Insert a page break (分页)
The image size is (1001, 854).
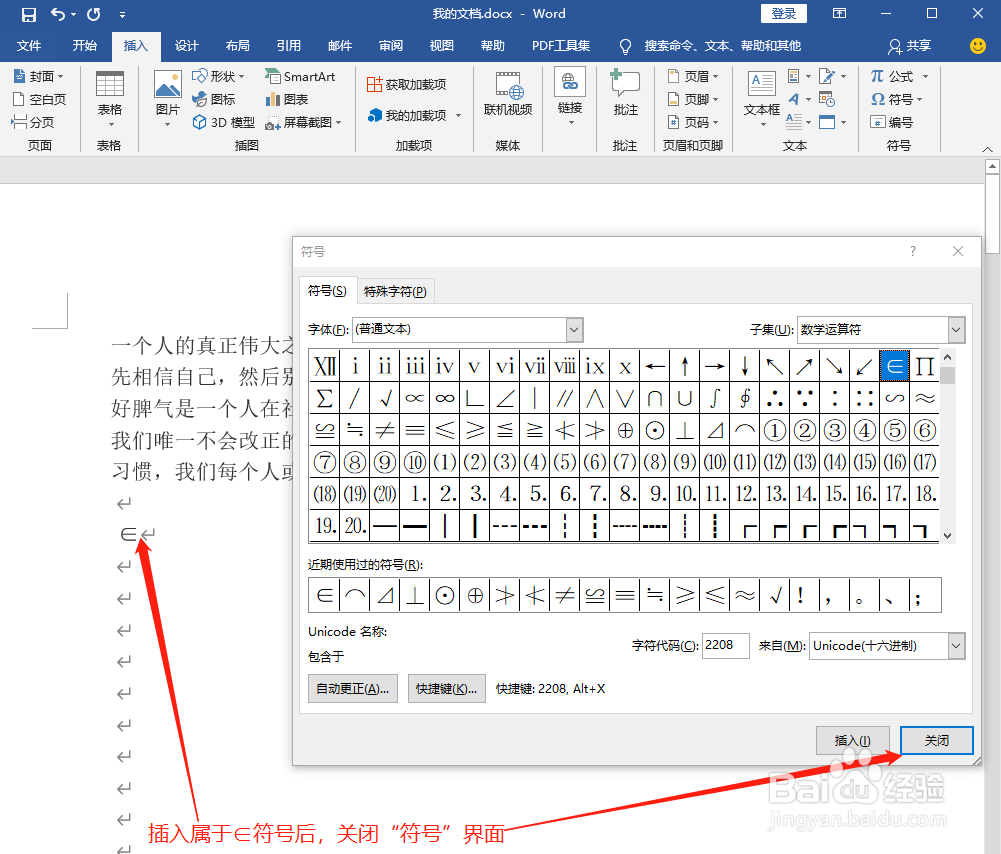point(33,122)
